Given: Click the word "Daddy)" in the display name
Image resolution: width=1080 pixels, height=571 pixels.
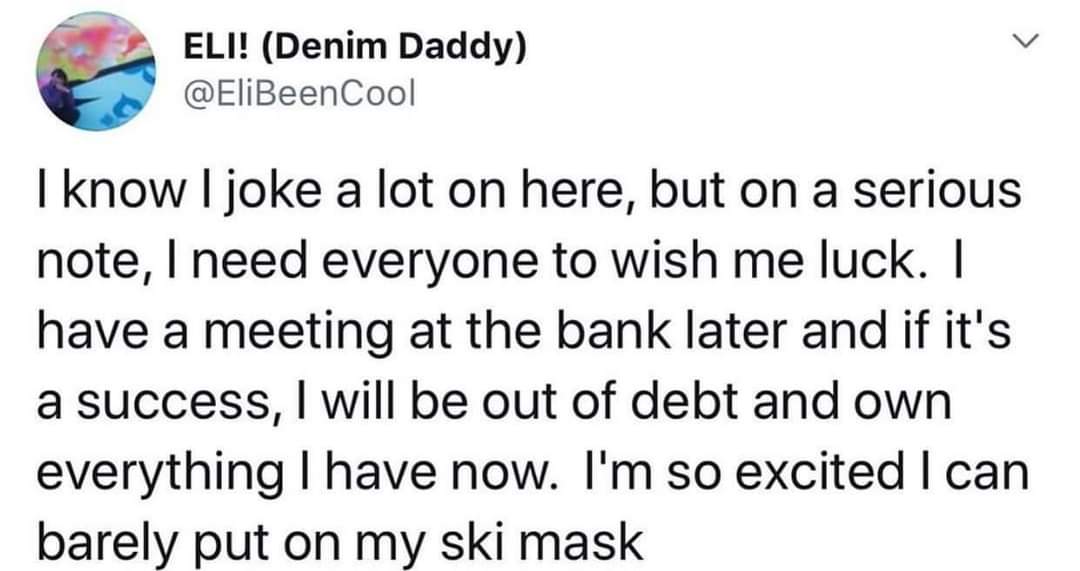Looking at the screenshot, I should click(466, 48).
